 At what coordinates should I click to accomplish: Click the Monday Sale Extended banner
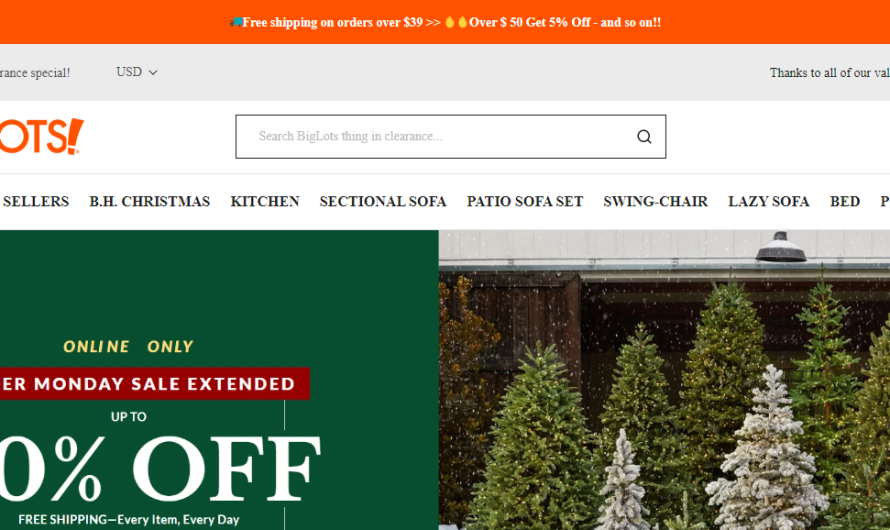tap(154, 384)
